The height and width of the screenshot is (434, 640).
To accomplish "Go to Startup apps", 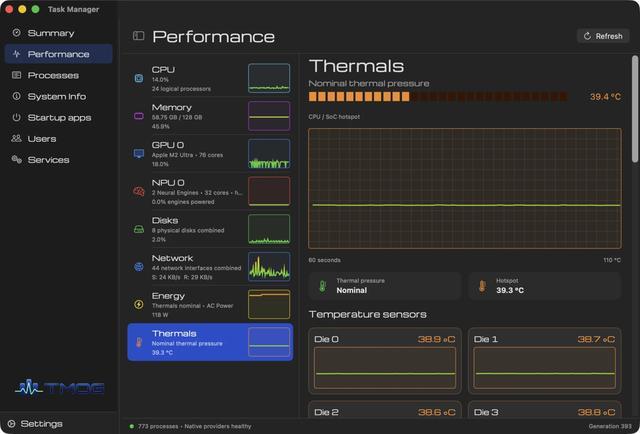I will point(58,118).
